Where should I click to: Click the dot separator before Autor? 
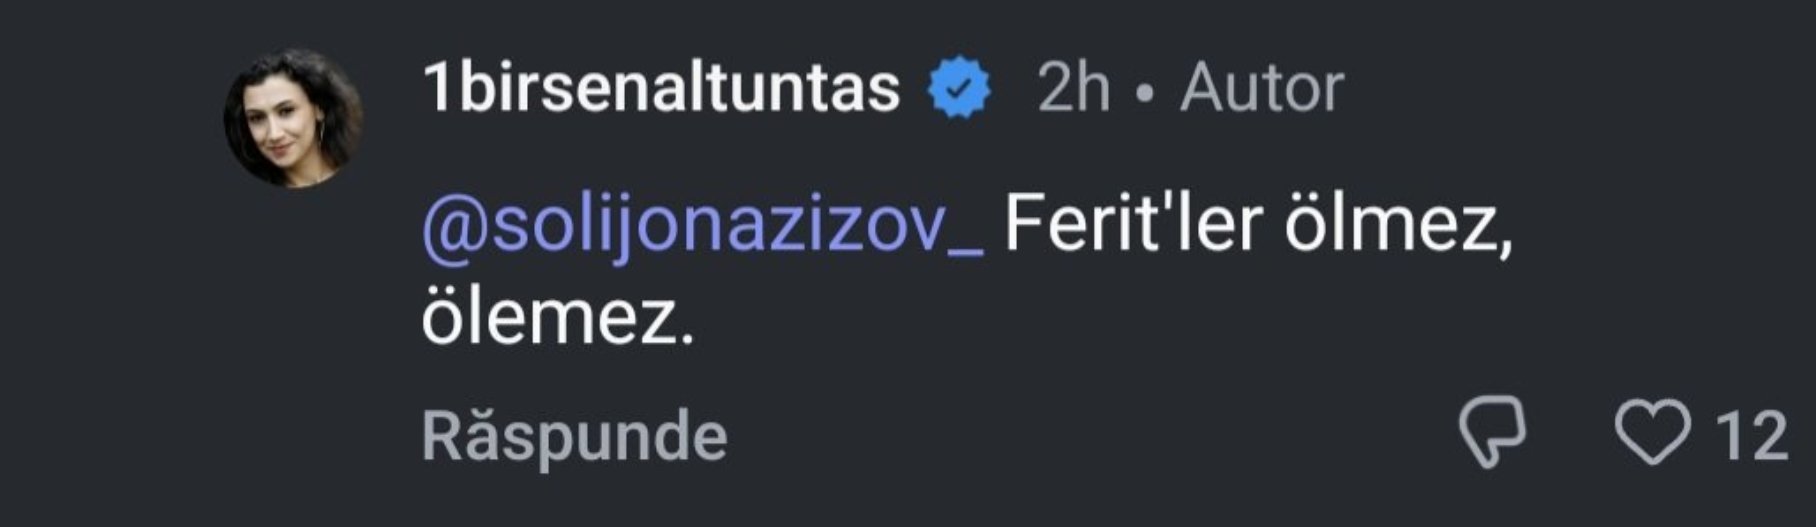(x=1146, y=92)
